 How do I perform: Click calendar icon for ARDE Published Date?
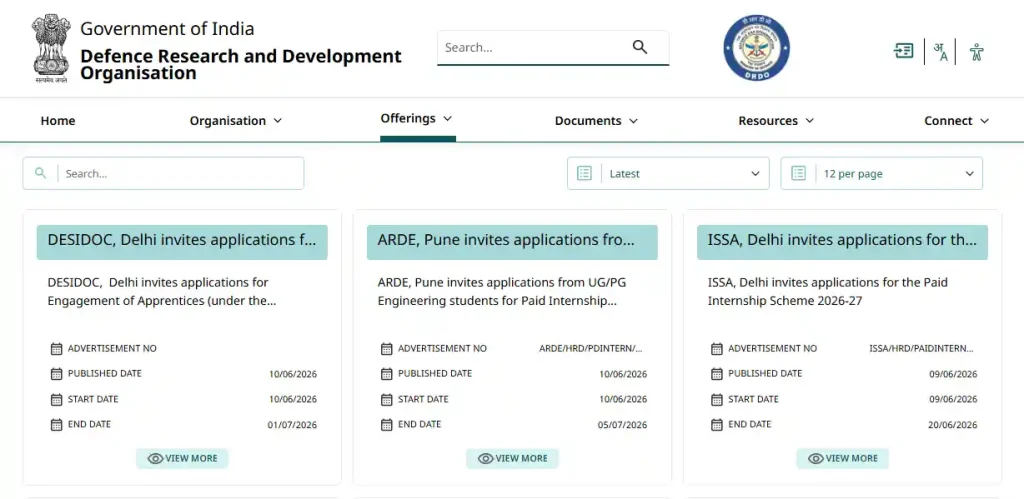click(x=387, y=374)
